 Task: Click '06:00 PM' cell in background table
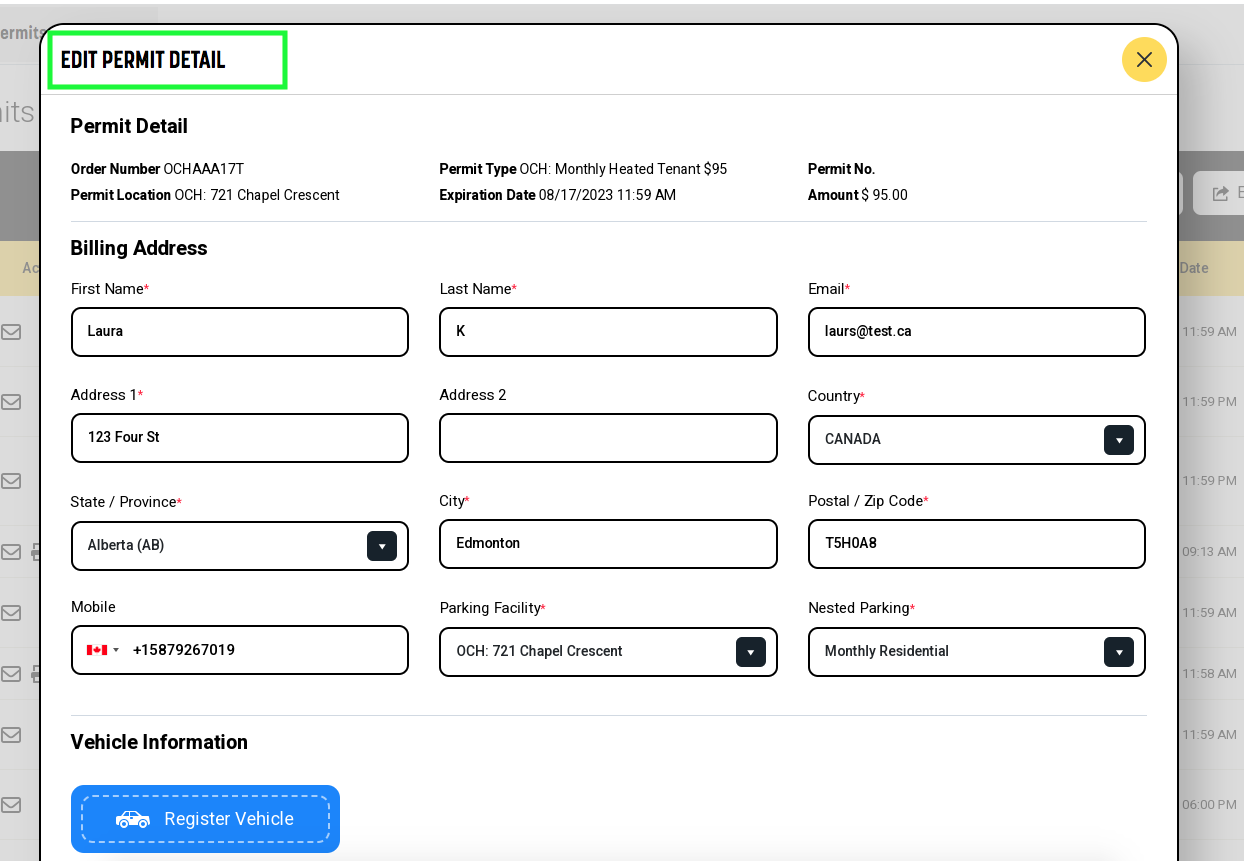pos(1209,804)
